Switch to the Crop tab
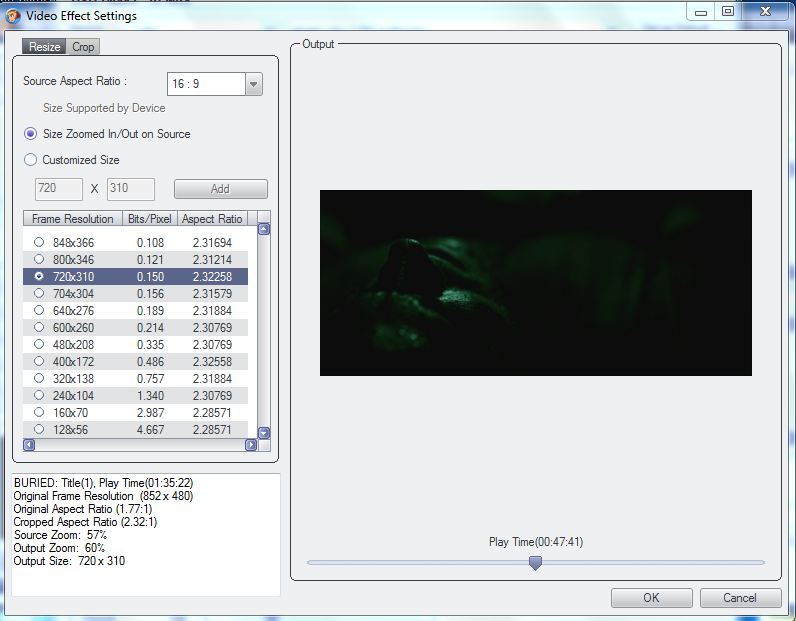 (83, 47)
